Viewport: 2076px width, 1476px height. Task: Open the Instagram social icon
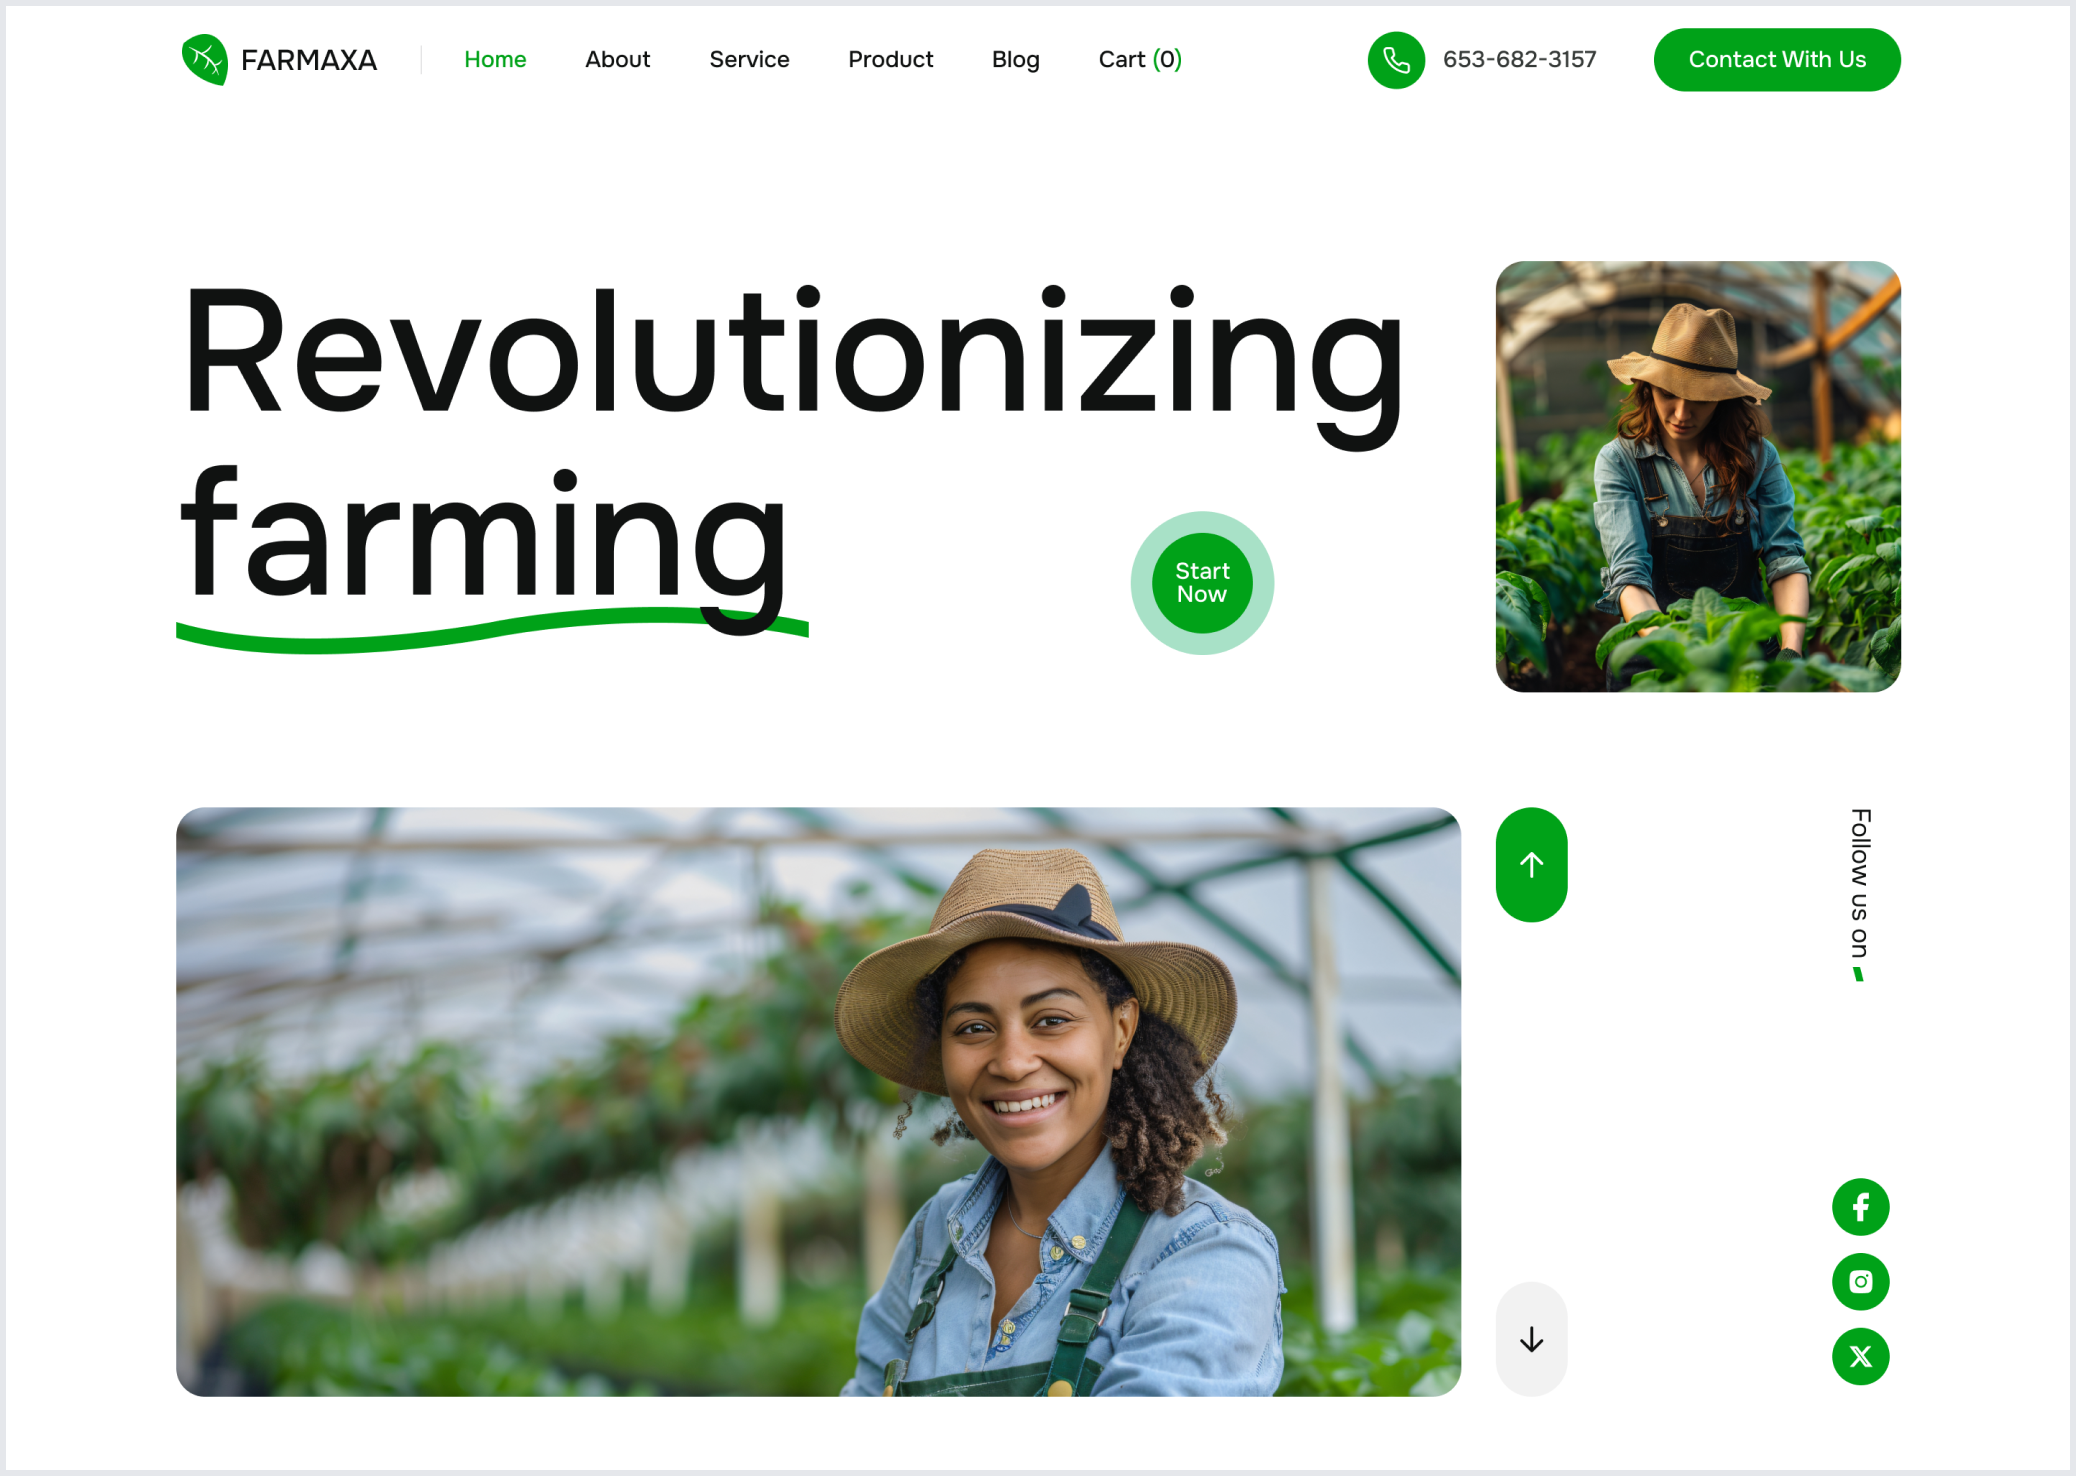[x=1860, y=1282]
